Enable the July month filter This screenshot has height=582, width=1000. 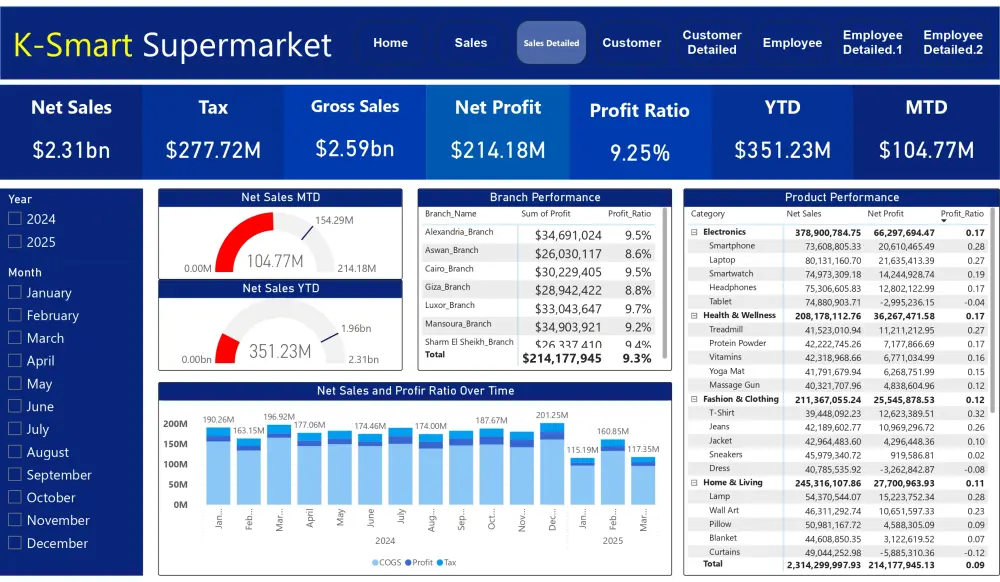15,429
